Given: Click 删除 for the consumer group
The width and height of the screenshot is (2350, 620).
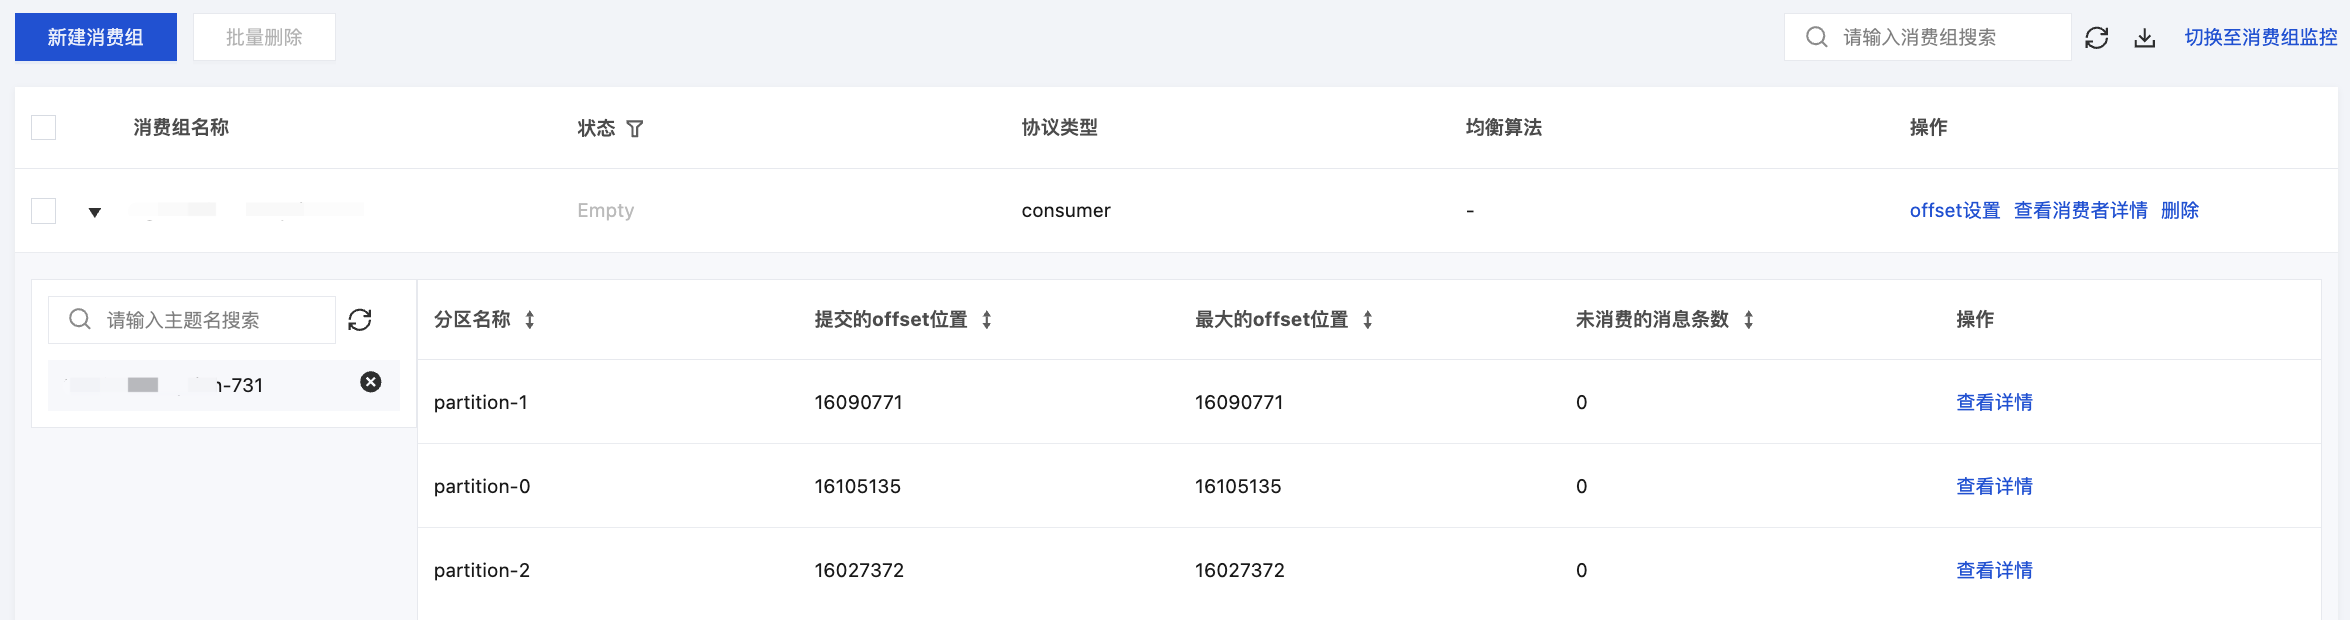Looking at the screenshot, I should tap(2180, 211).
